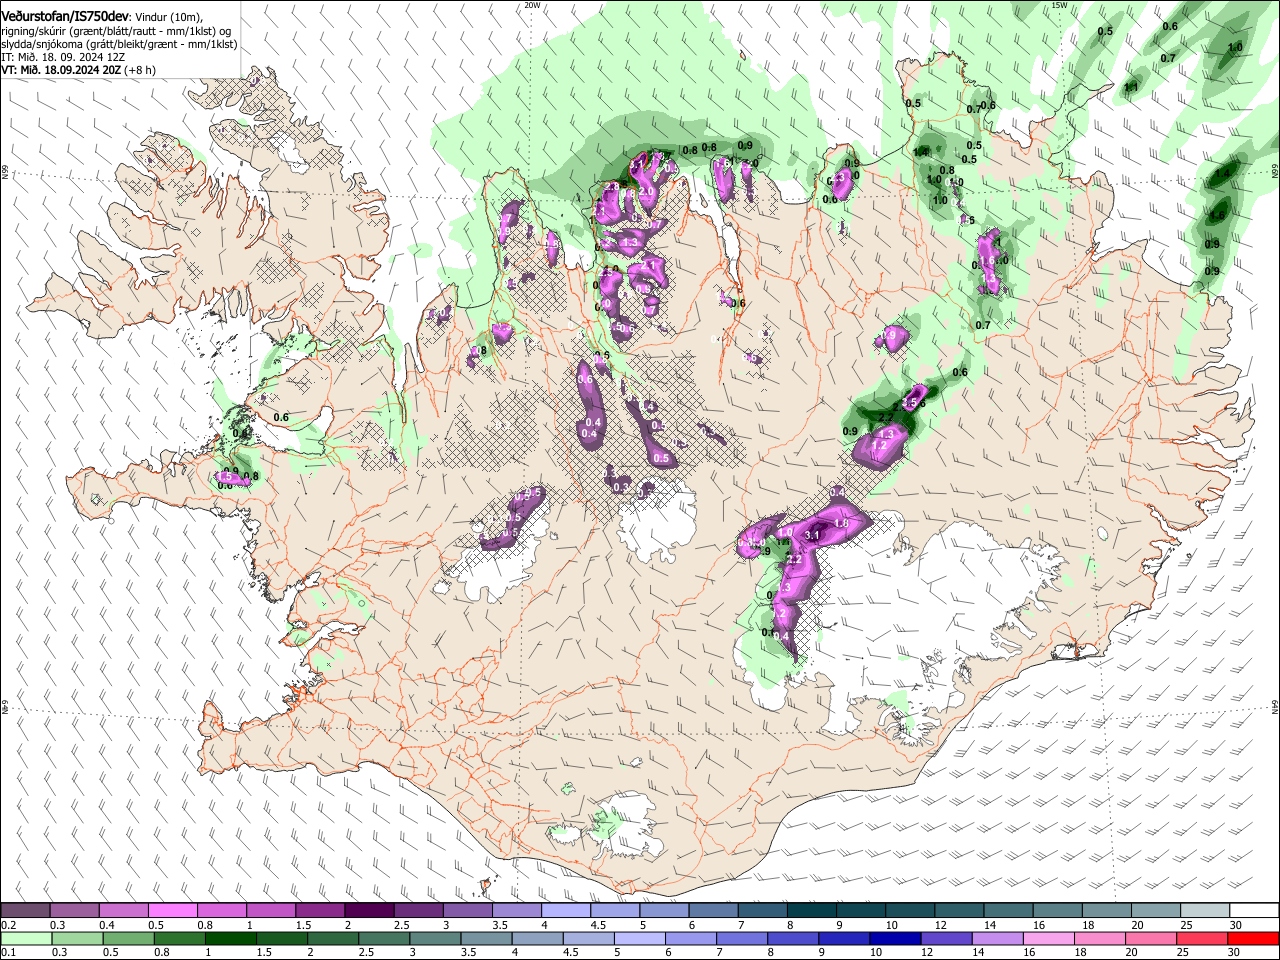Pick the bright pink 0.5–0.8 swatch, top legend row

coord(172,910)
